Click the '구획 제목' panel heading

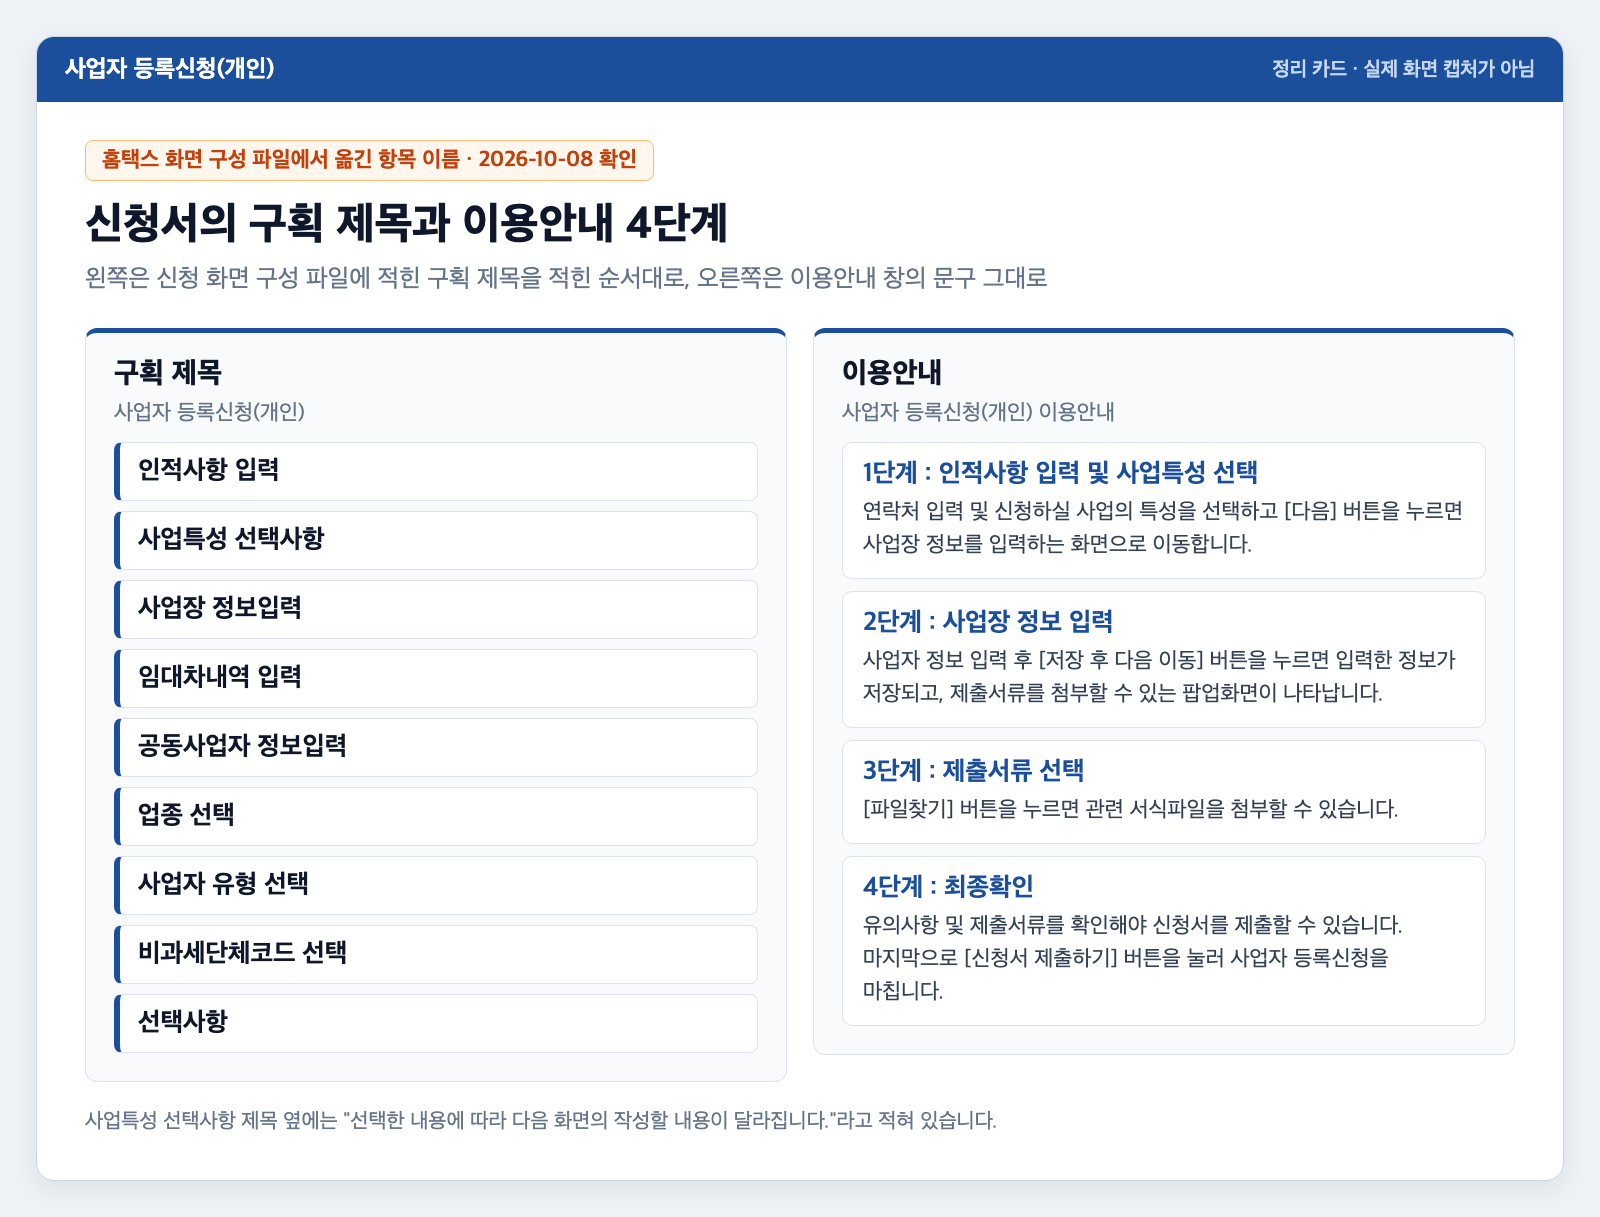(x=167, y=373)
